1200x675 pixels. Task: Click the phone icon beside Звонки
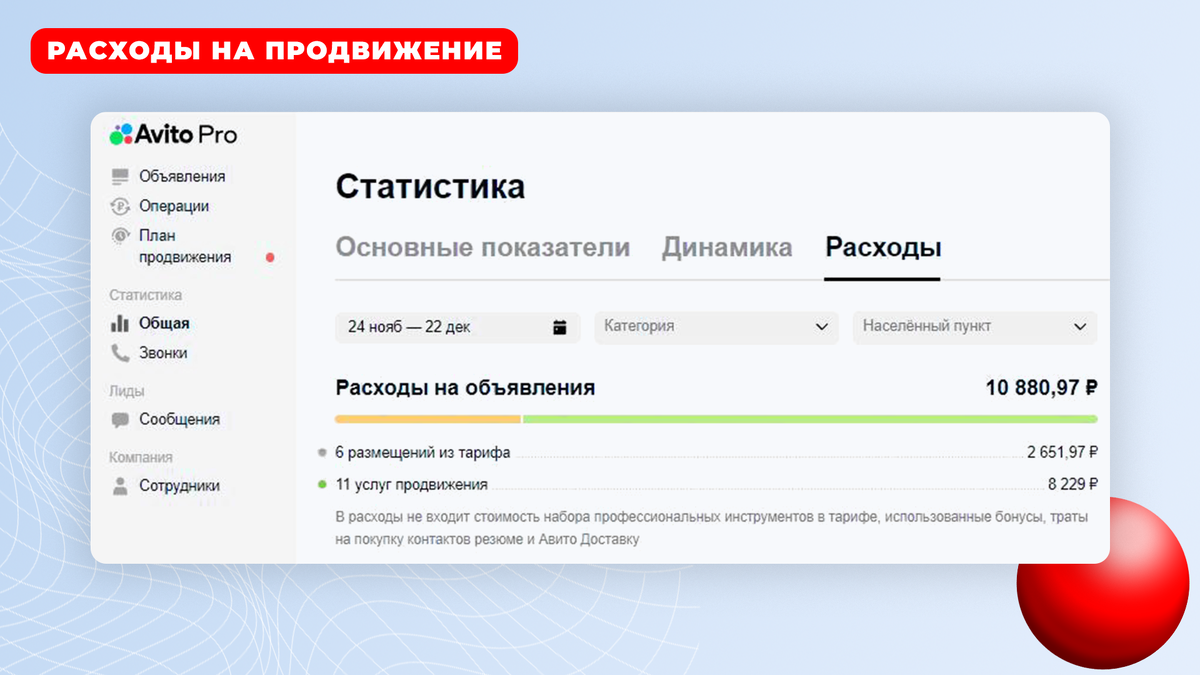point(120,353)
